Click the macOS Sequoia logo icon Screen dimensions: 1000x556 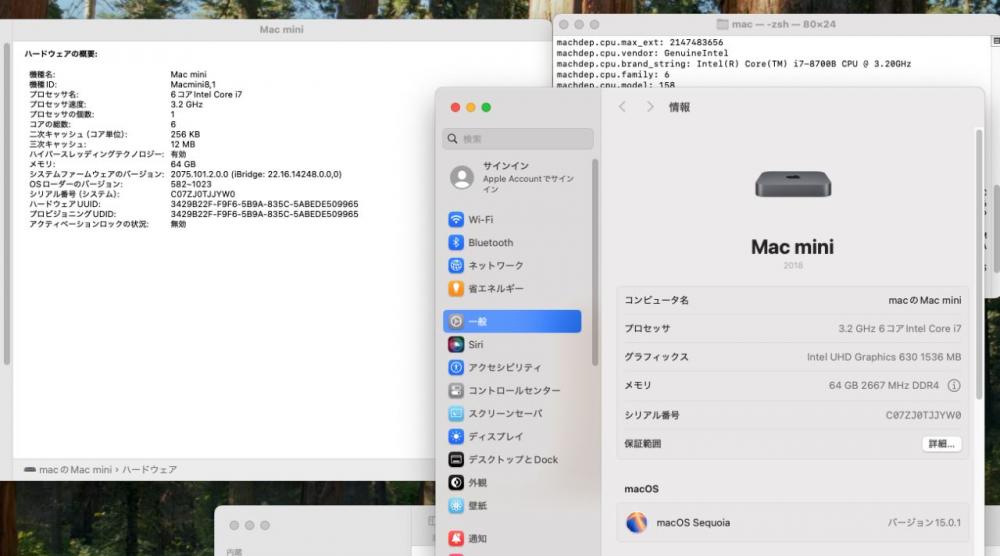(x=636, y=522)
